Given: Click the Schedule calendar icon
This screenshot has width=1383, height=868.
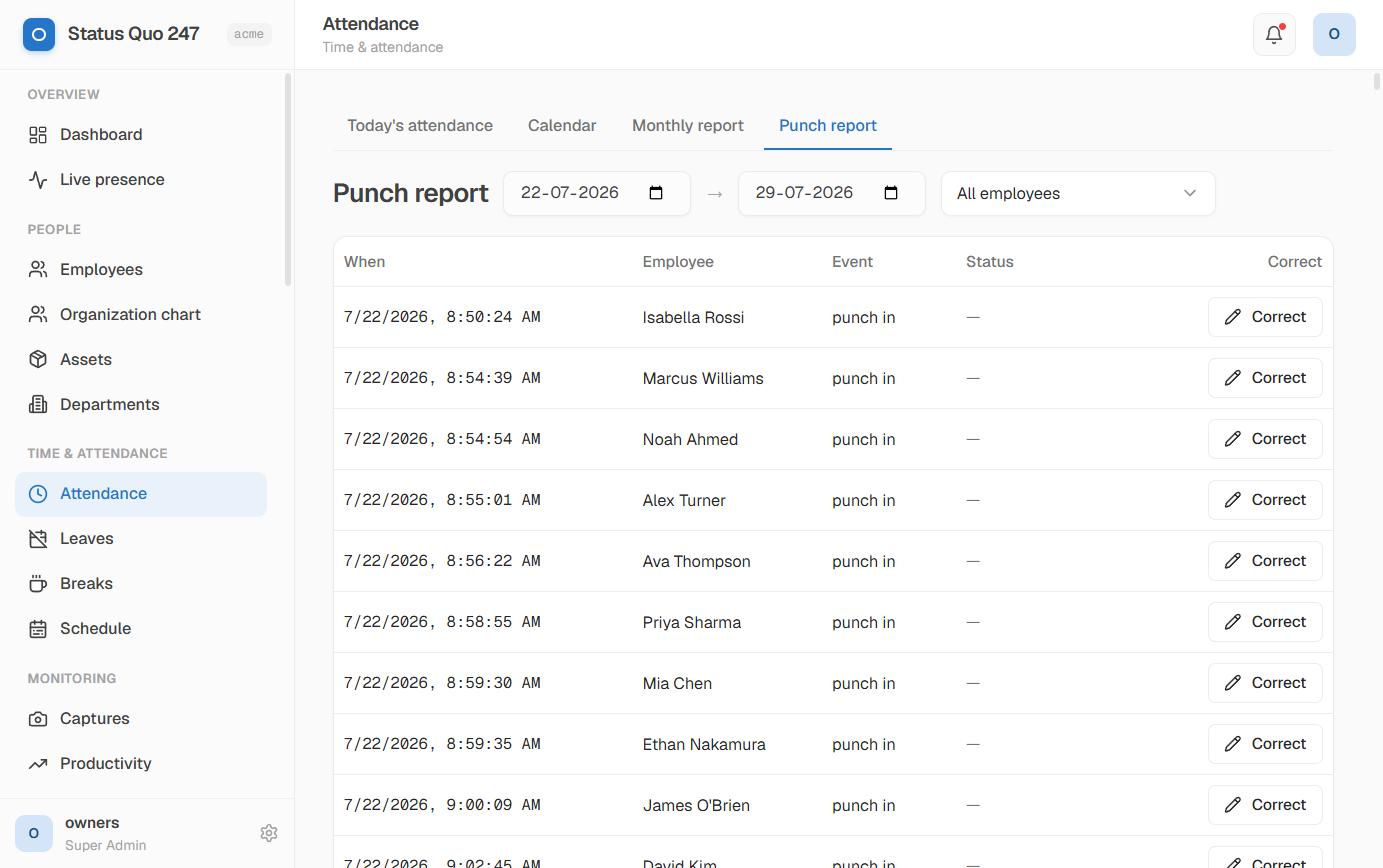Looking at the screenshot, I should point(38,629).
